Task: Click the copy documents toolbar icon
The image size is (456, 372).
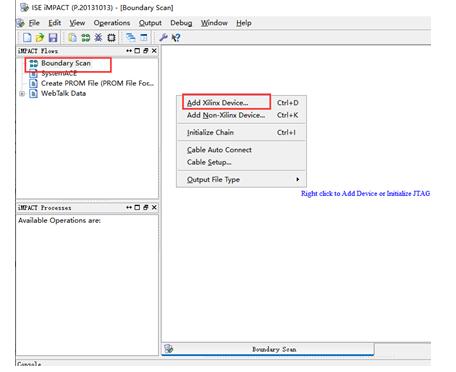Action: tap(72, 37)
